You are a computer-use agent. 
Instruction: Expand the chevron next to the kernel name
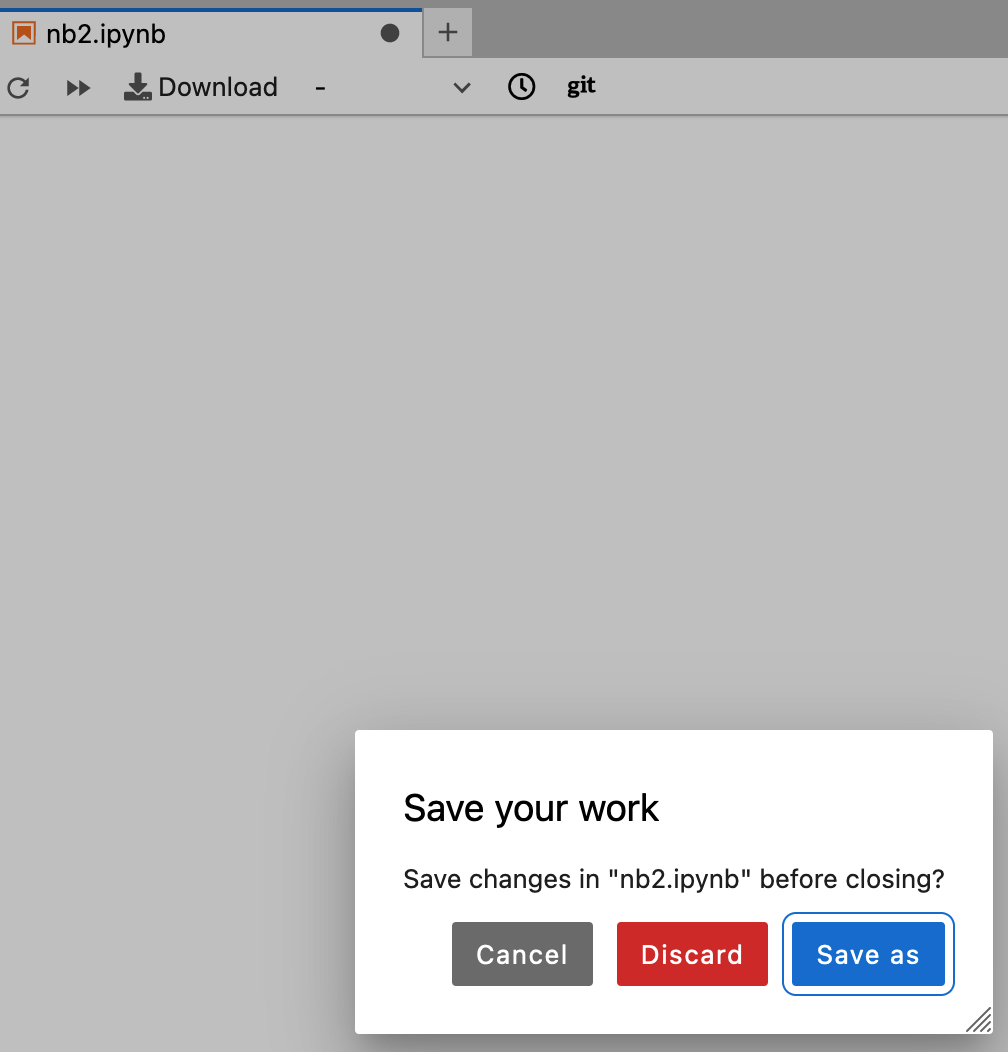[x=462, y=88]
